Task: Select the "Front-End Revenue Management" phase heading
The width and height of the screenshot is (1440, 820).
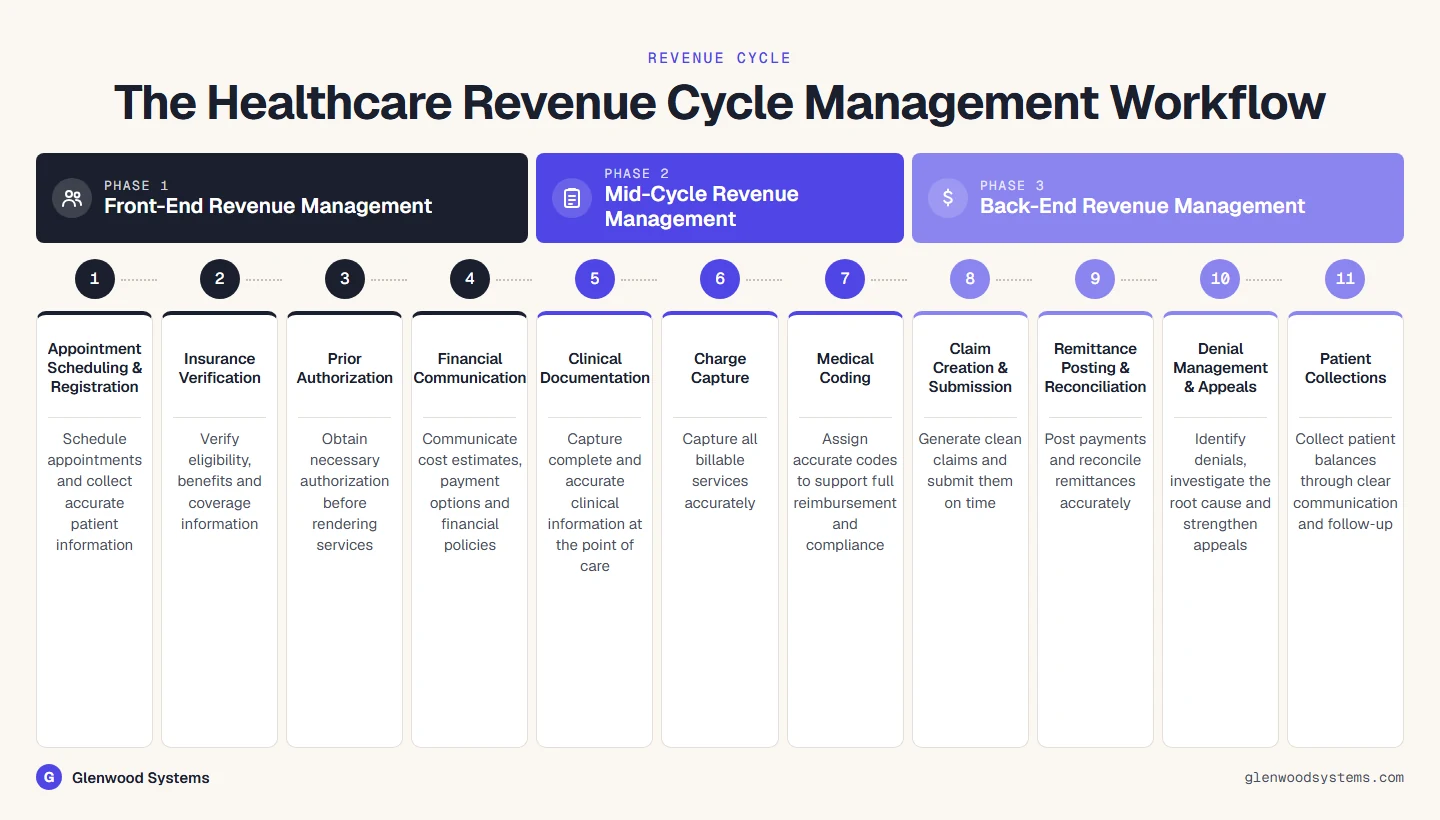Action: (268, 206)
